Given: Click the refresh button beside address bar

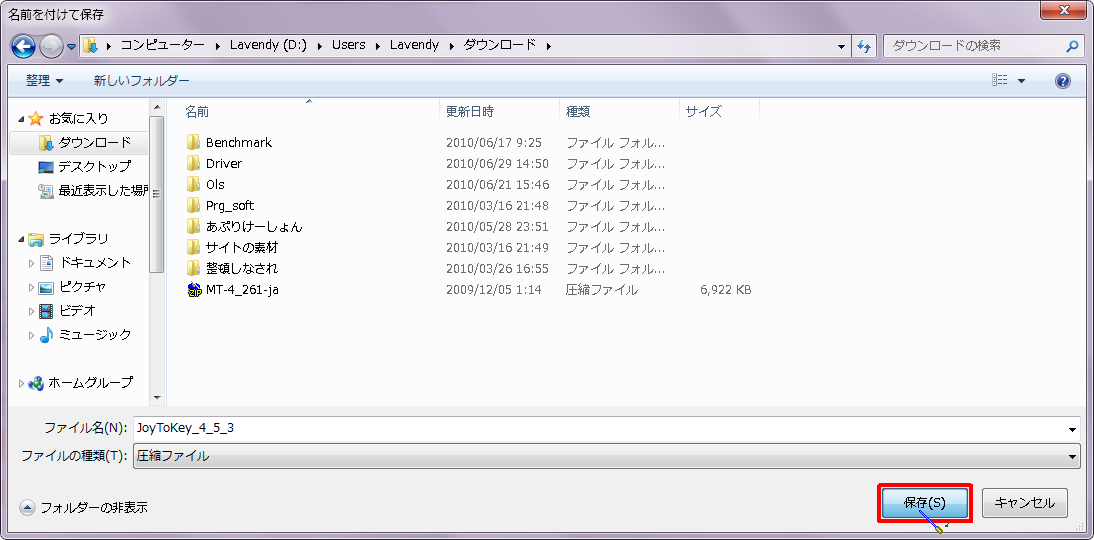Looking at the screenshot, I should [x=864, y=46].
